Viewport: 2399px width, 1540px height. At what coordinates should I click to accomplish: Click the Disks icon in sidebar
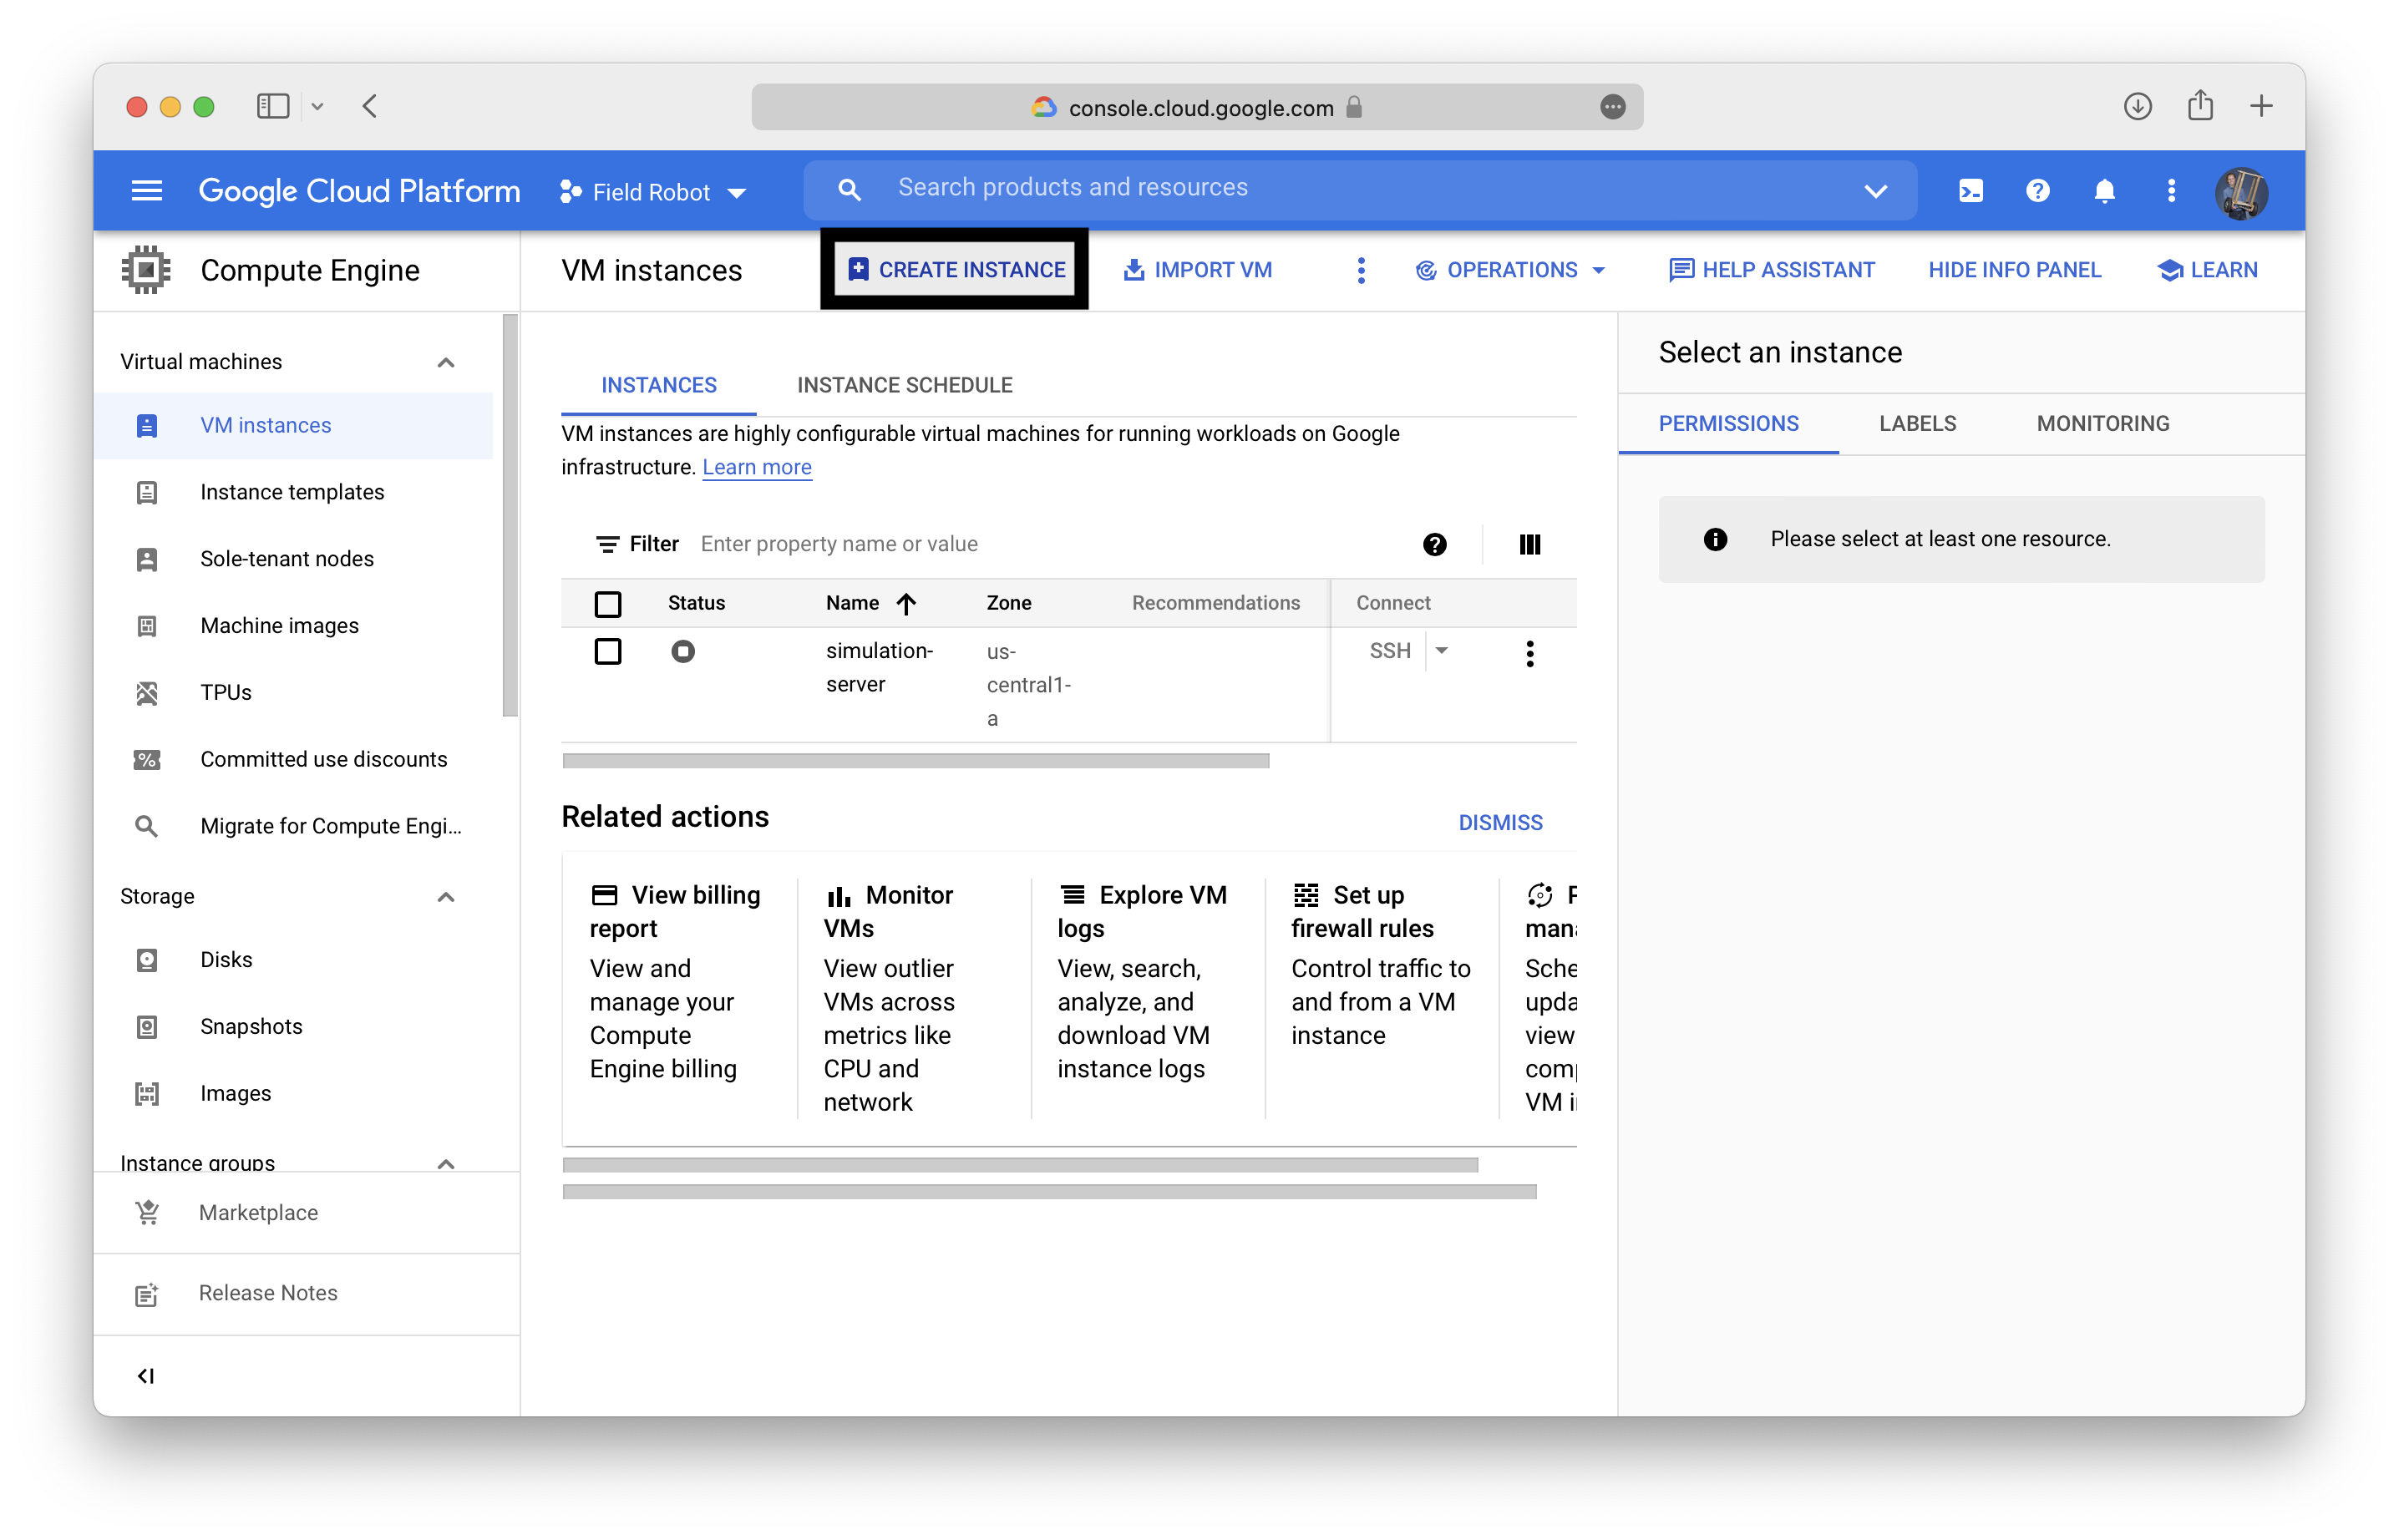146,959
